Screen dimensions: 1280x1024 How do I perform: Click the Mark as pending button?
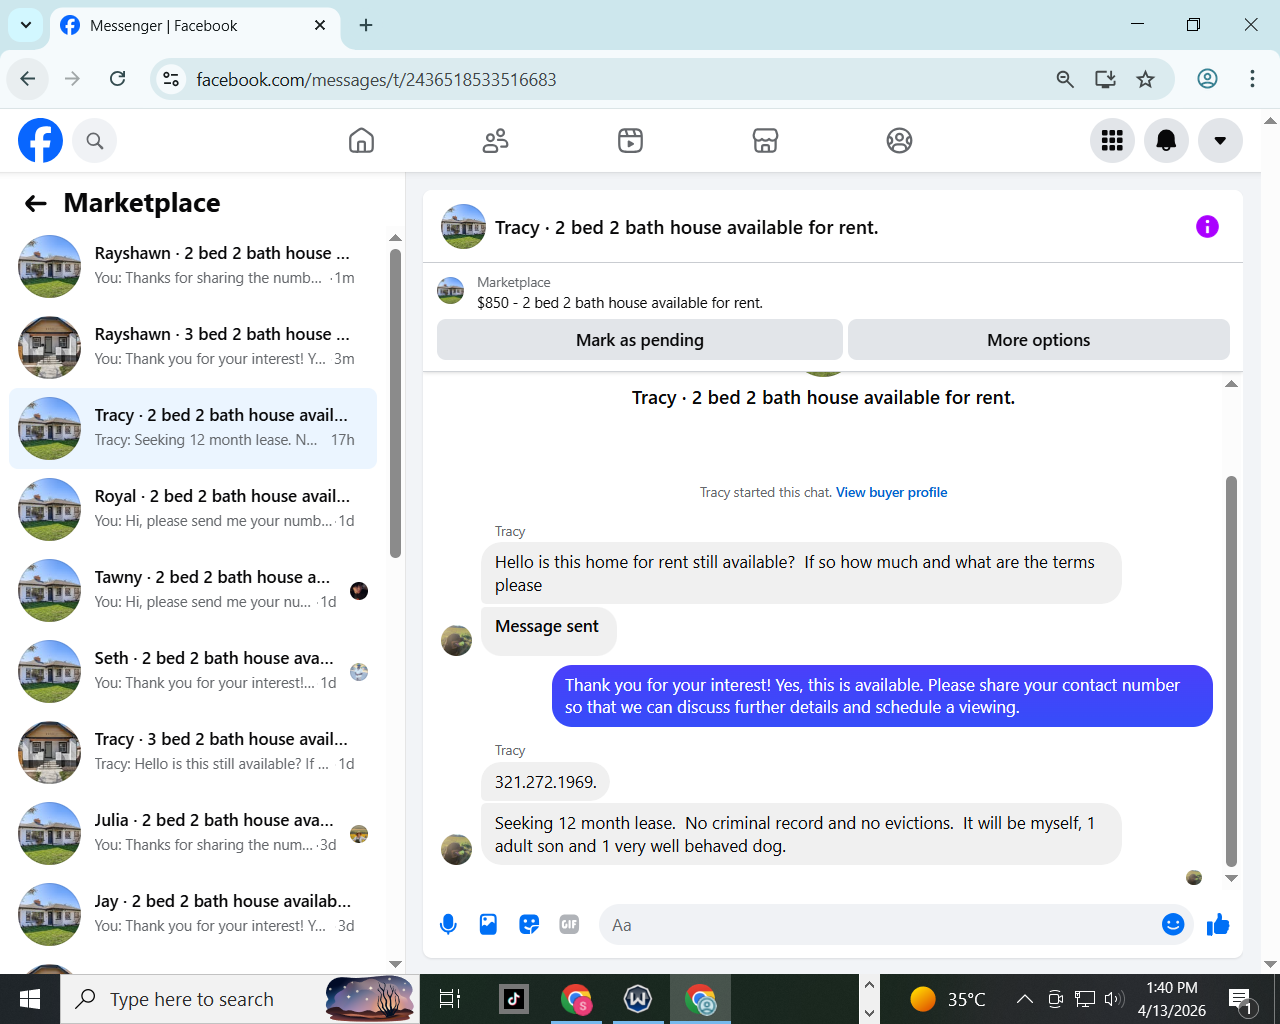pos(640,340)
